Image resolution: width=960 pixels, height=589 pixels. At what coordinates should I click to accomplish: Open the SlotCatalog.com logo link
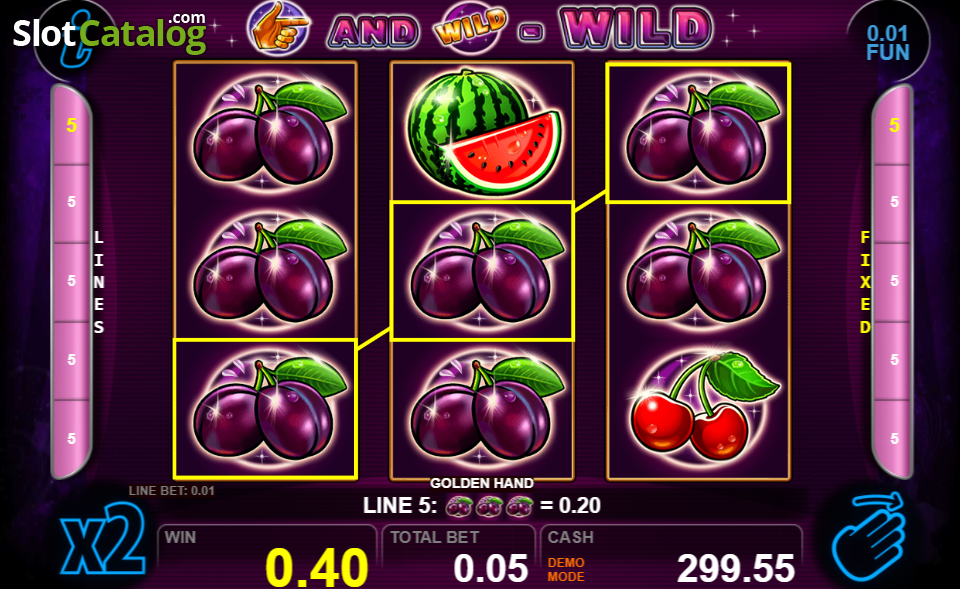point(110,33)
